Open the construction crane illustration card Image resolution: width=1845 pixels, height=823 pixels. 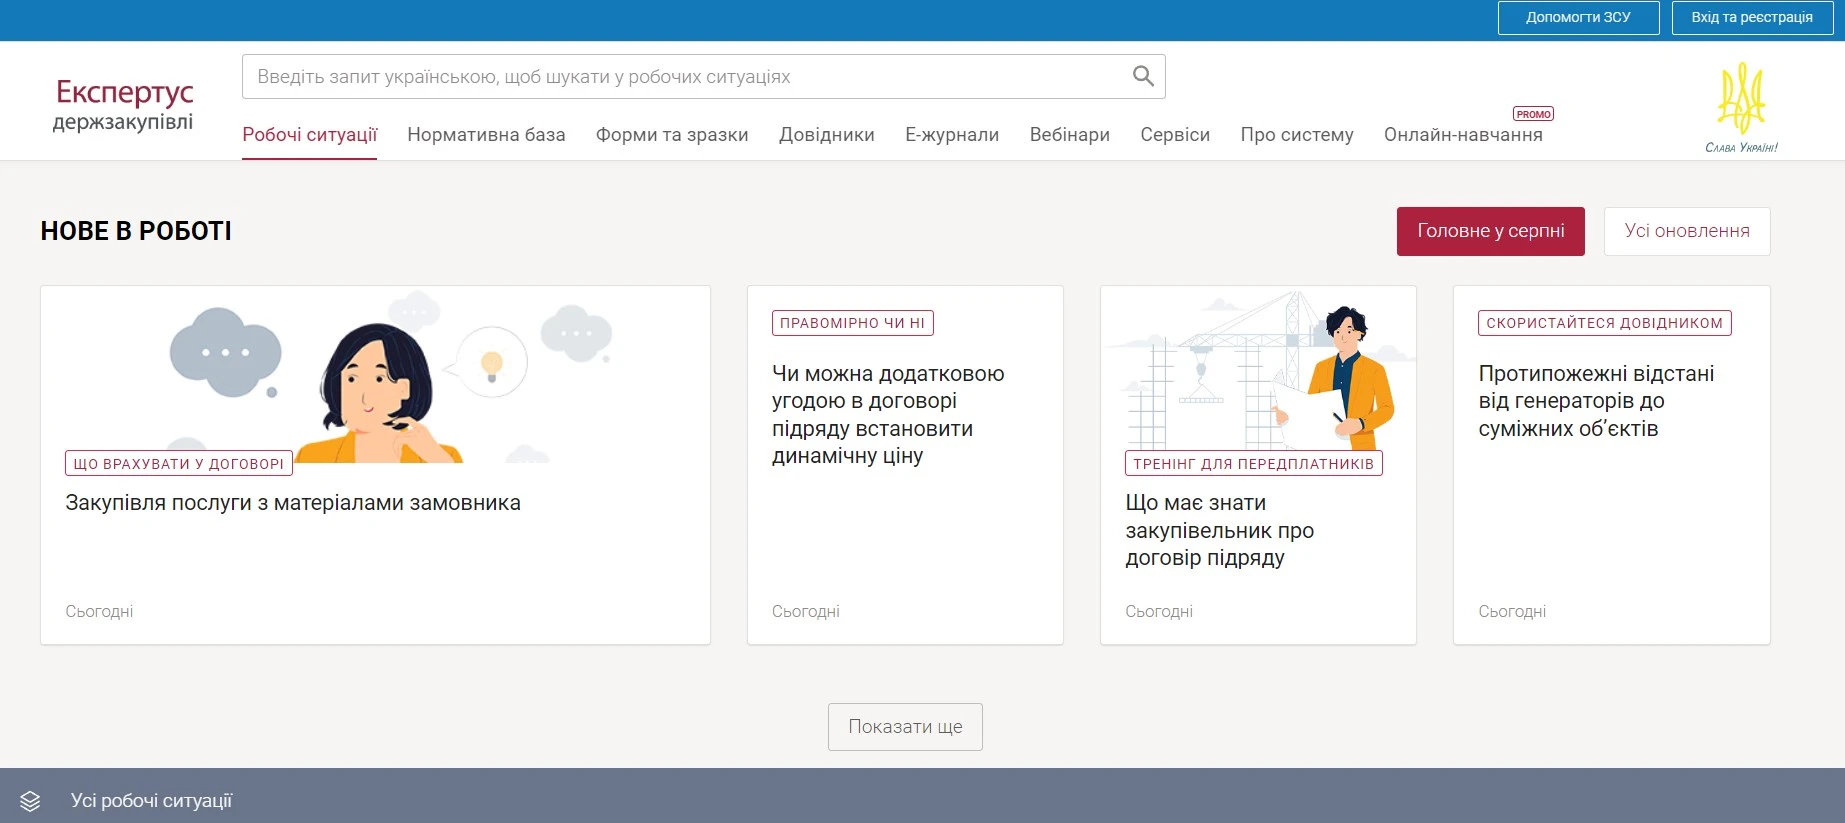(1258, 370)
